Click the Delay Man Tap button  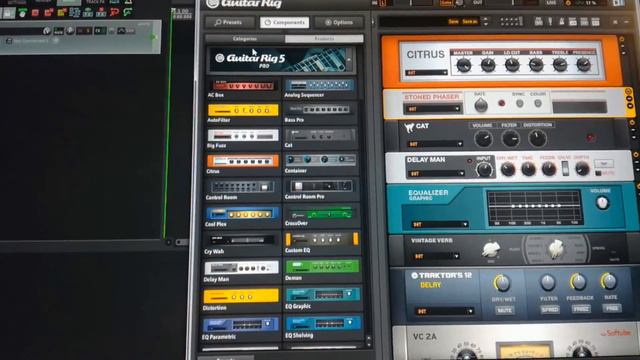pyautogui.click(x=604, y=163)
